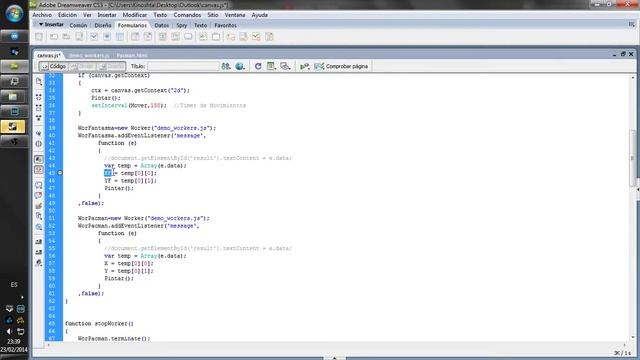The image size is (640, 360).
Task: Open Comprobar página dropdown
Action: tap(341, 66)
